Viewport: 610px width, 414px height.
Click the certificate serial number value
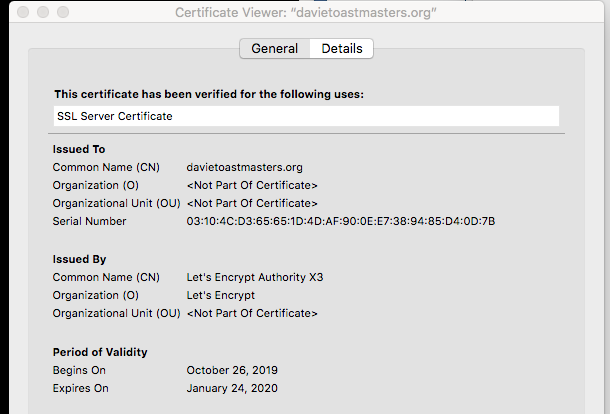click(340, 221)
